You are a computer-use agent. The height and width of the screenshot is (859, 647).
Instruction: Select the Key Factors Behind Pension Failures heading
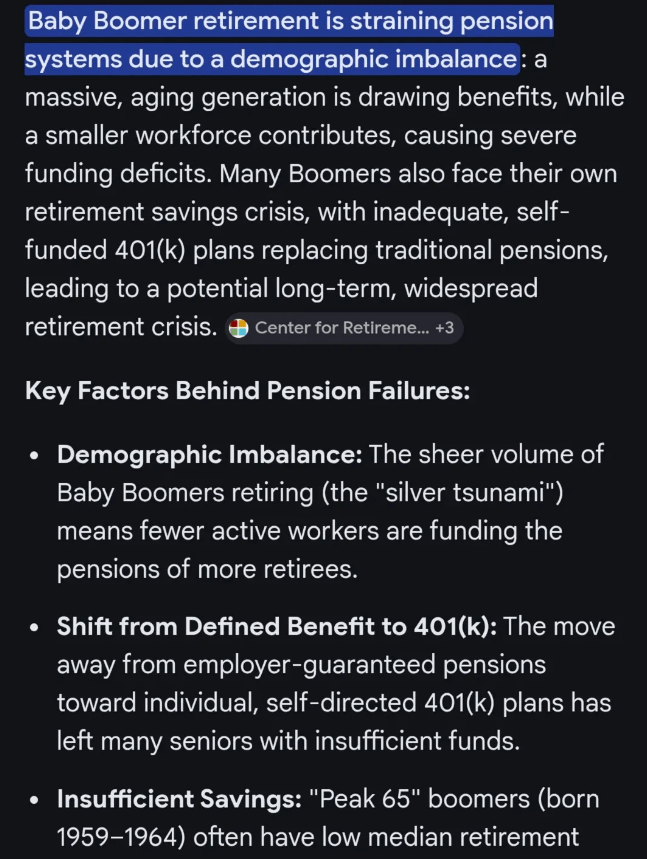247,391
